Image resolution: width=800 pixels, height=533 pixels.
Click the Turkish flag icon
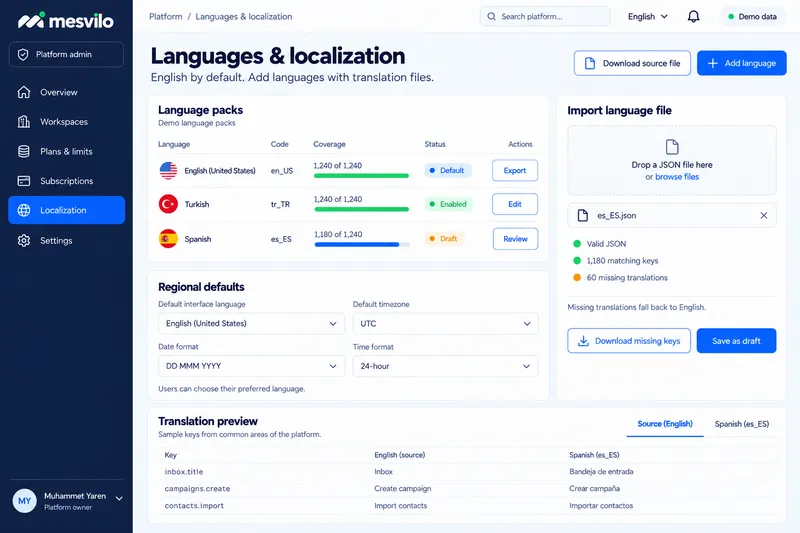pos(168,204)
